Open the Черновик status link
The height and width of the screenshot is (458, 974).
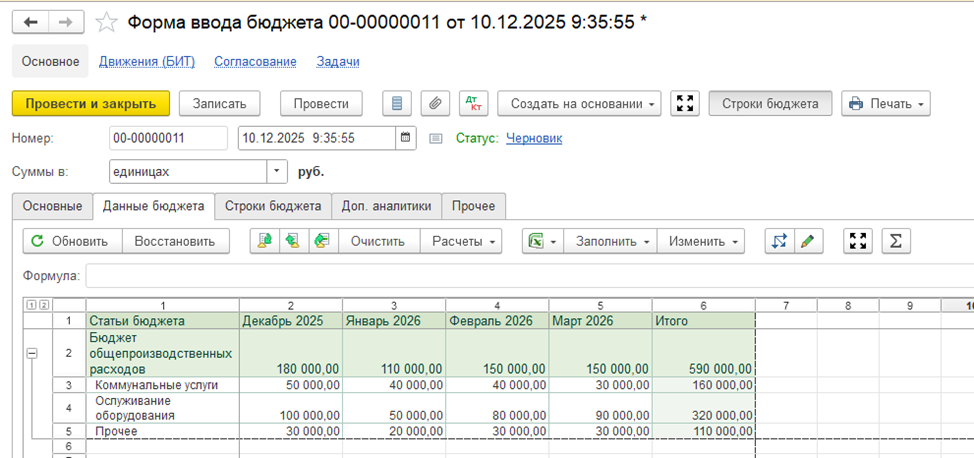pos(533,138)
